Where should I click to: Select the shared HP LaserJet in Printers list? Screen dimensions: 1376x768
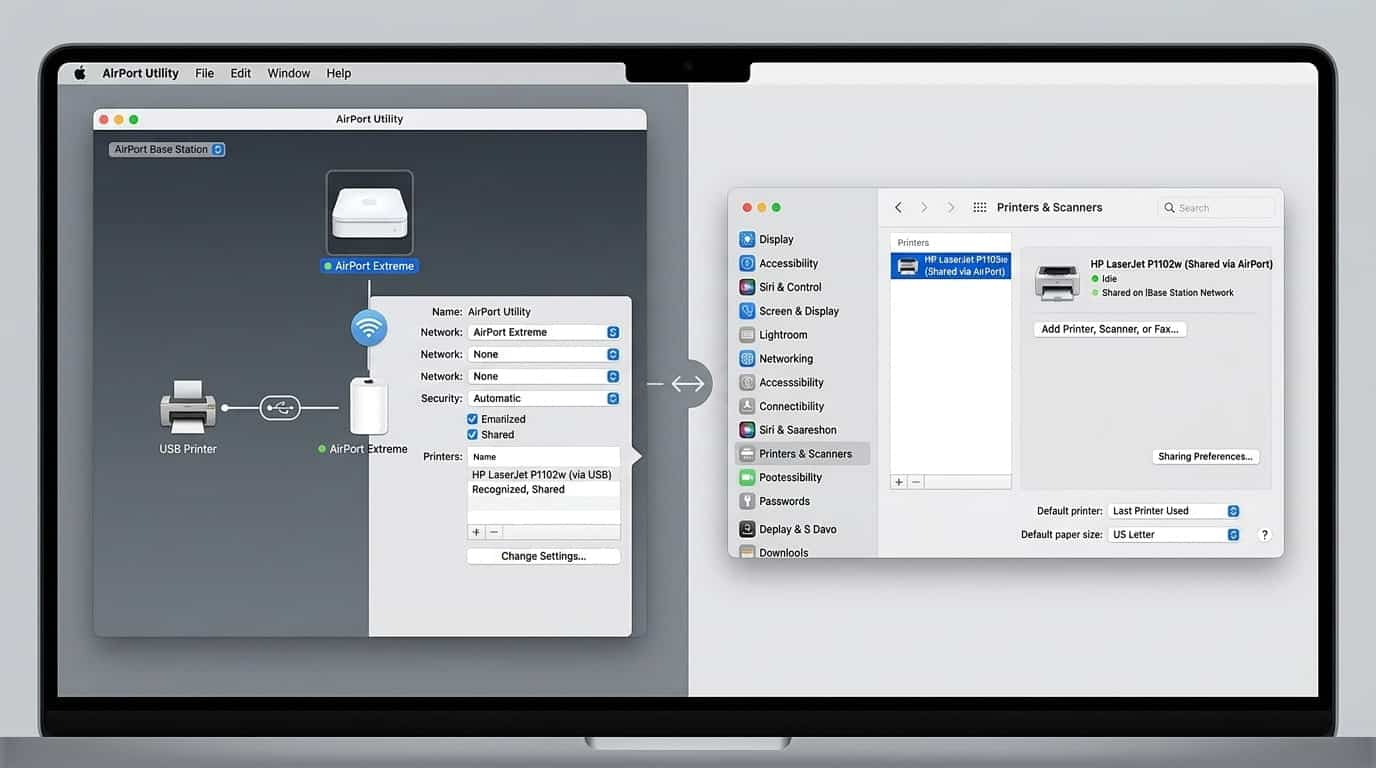[x=951, y=266]
